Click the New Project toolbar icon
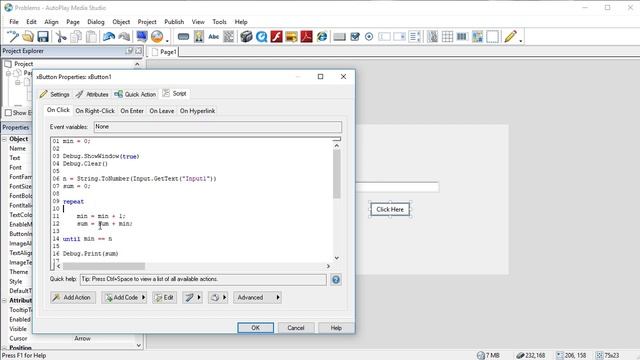This screenshot has width=640, height=360. pyautogui.click(x=12, y=37)
